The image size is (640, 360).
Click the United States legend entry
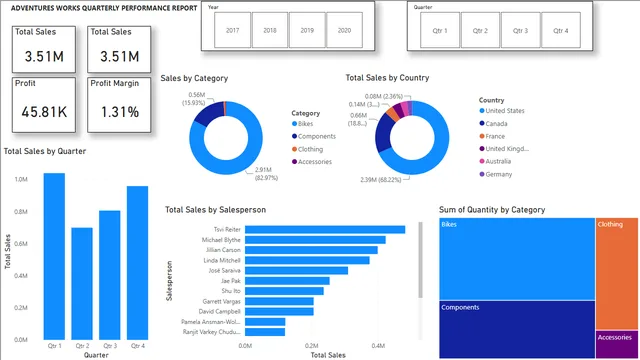pyautogui.click(x=502, y=111)
